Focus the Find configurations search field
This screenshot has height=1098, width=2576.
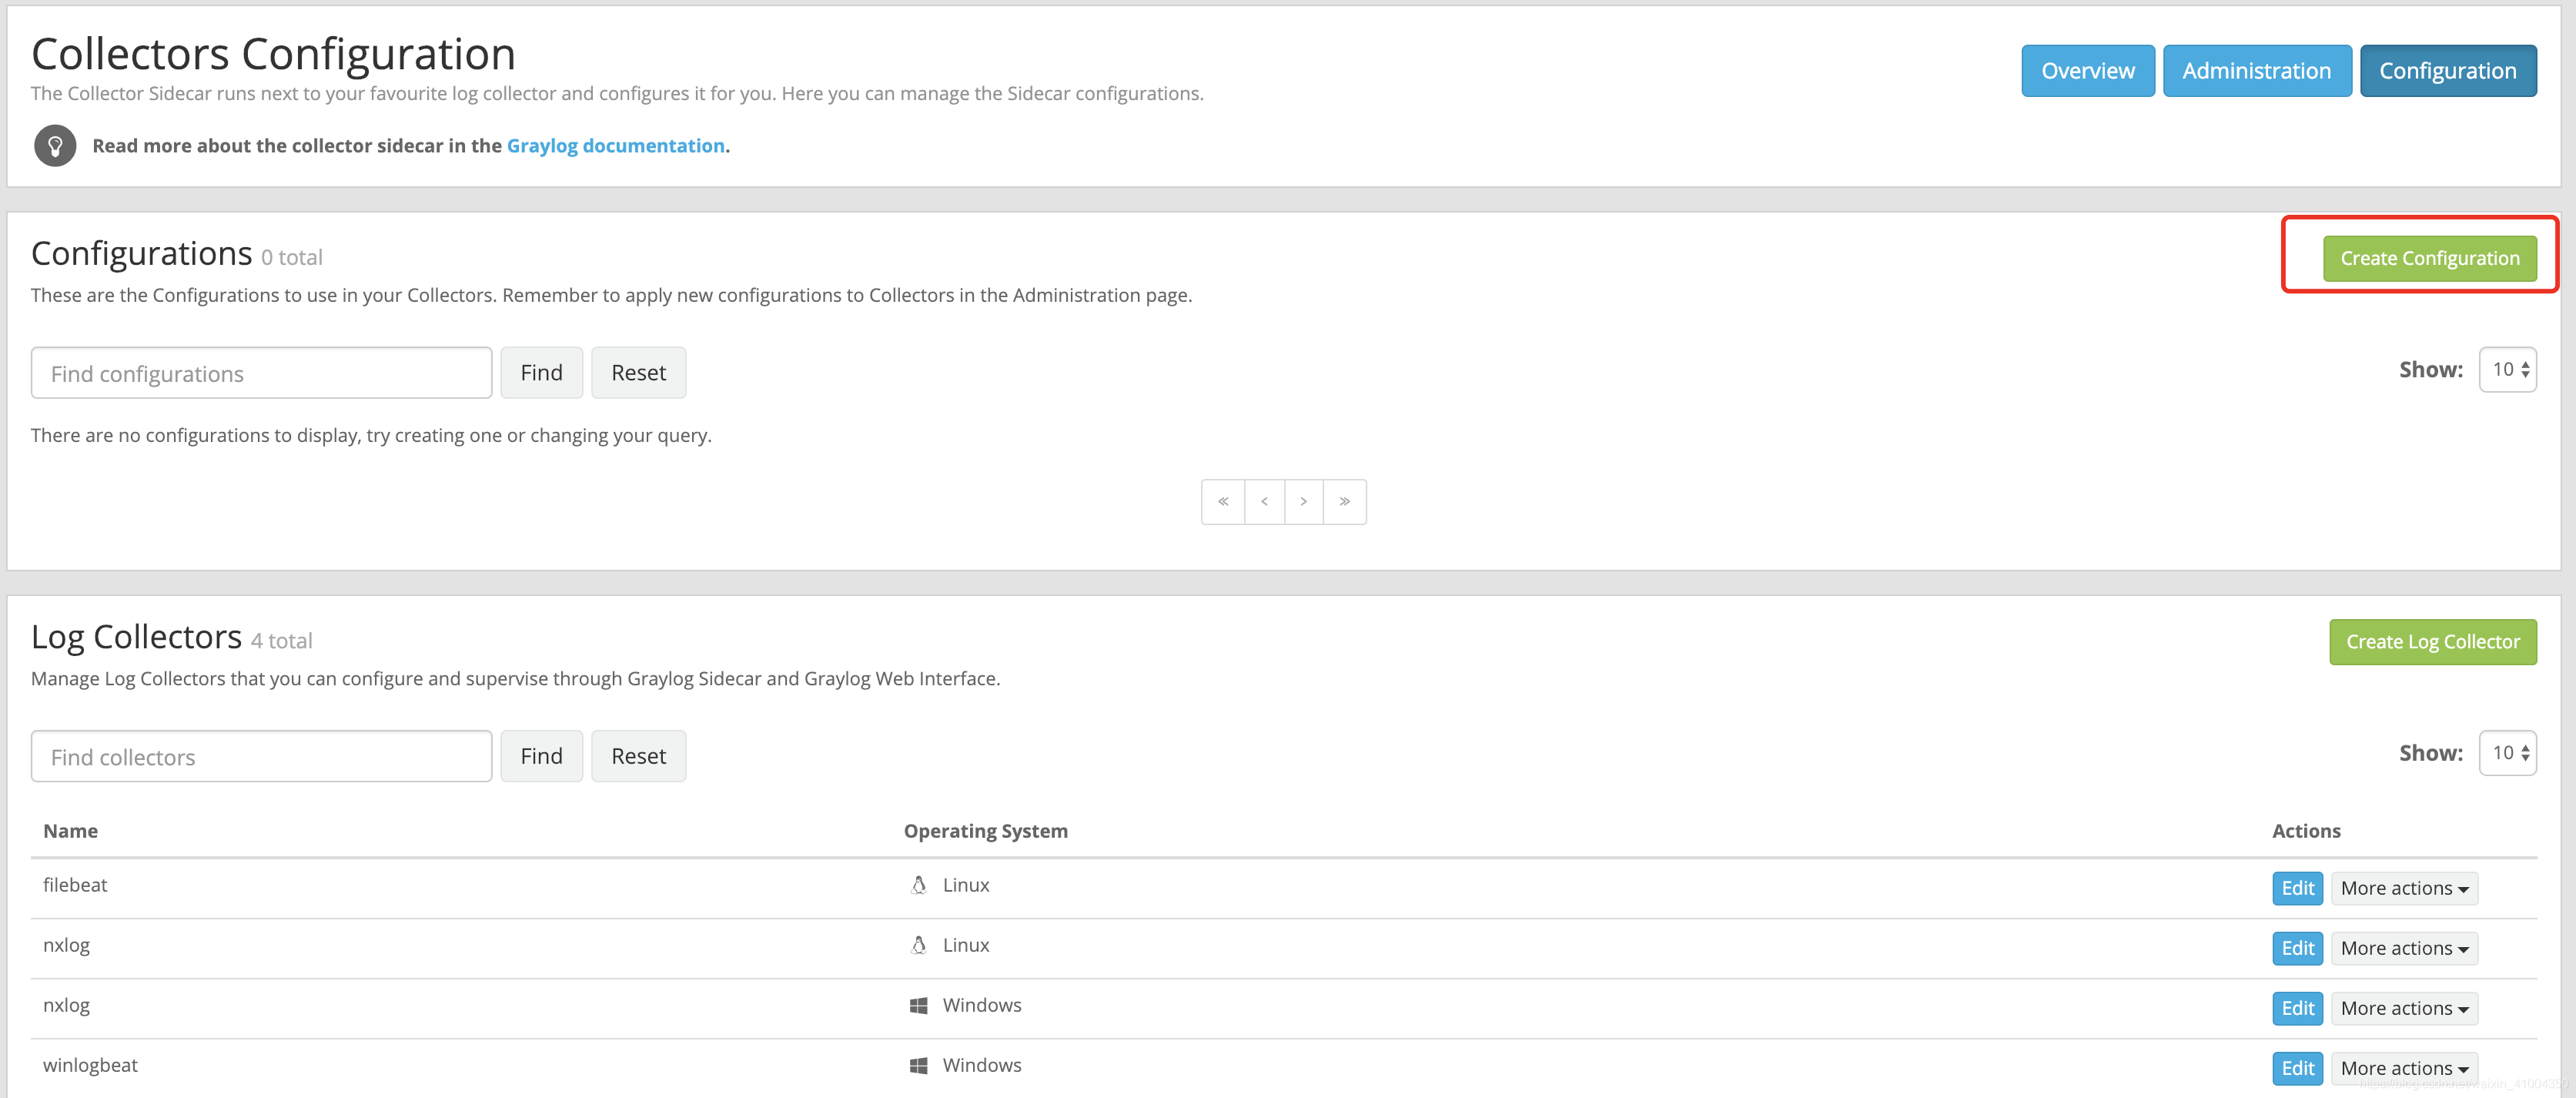click(x=261, y=373)
